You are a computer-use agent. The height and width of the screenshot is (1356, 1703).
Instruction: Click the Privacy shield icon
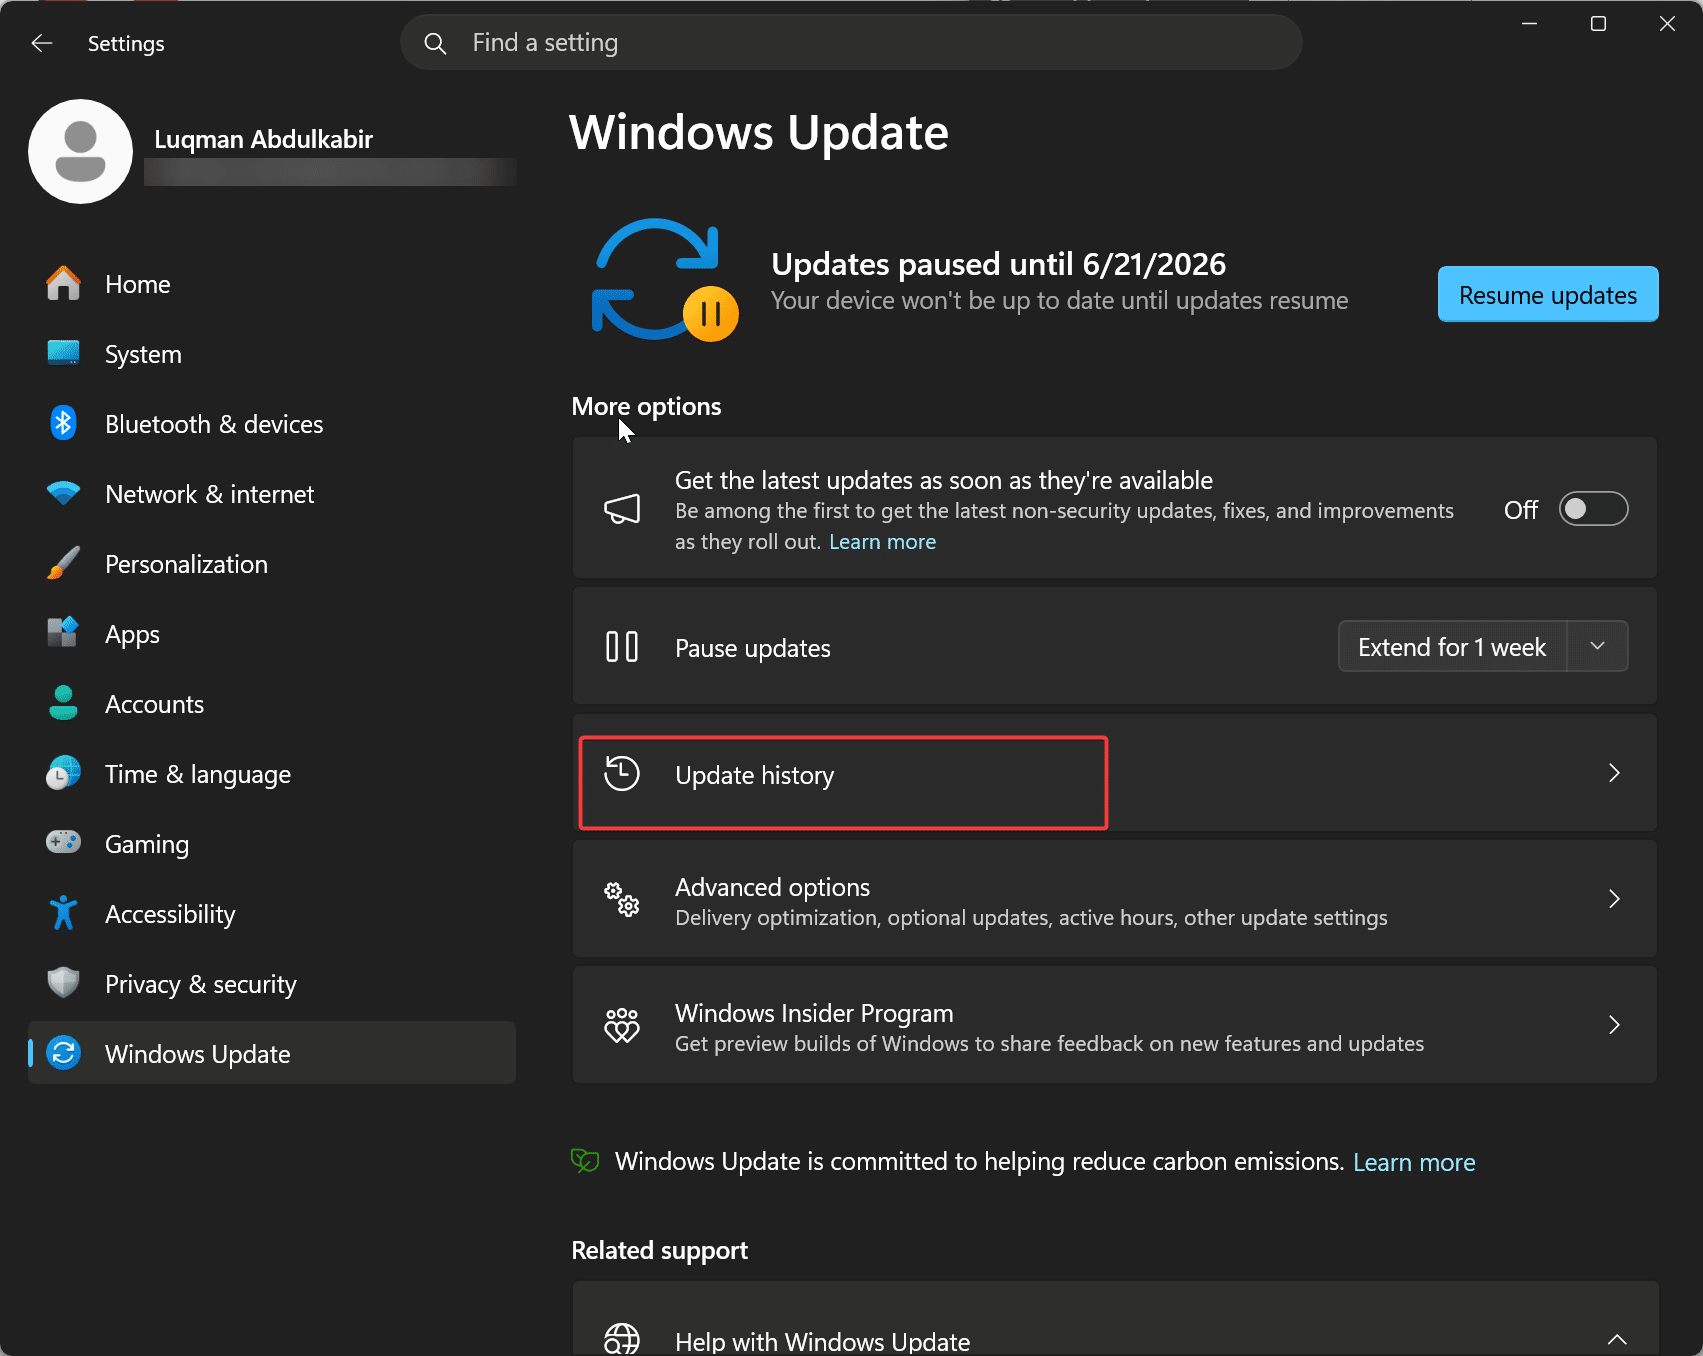point(63,983)
